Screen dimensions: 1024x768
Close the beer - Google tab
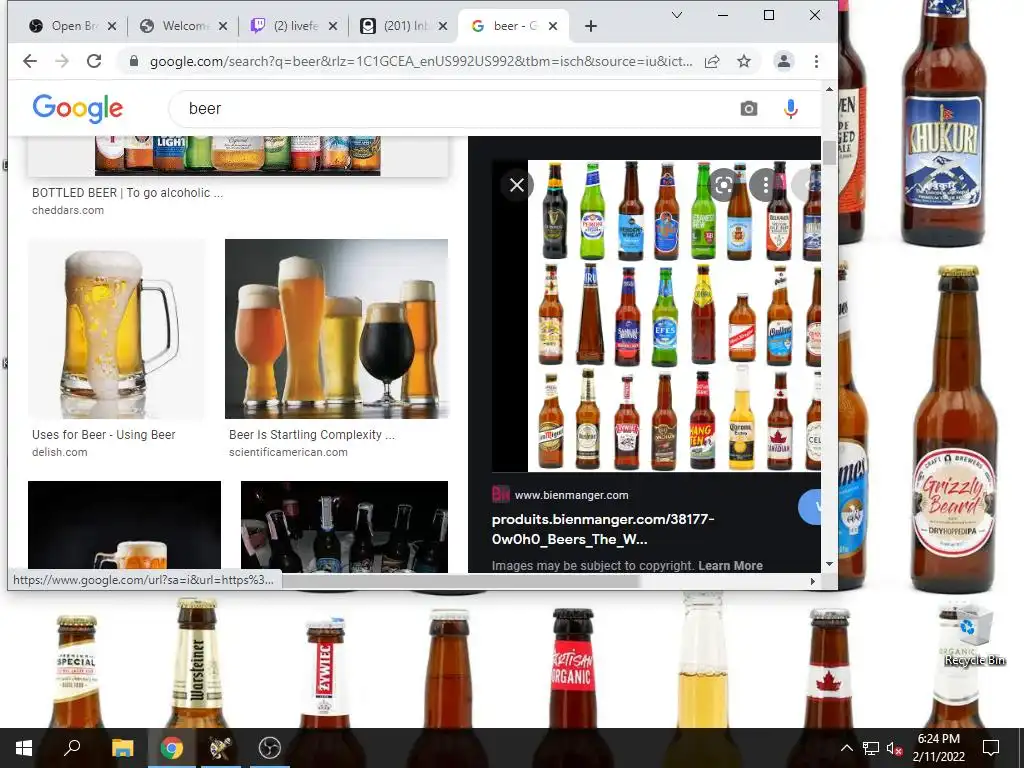[x=553, y=26]
